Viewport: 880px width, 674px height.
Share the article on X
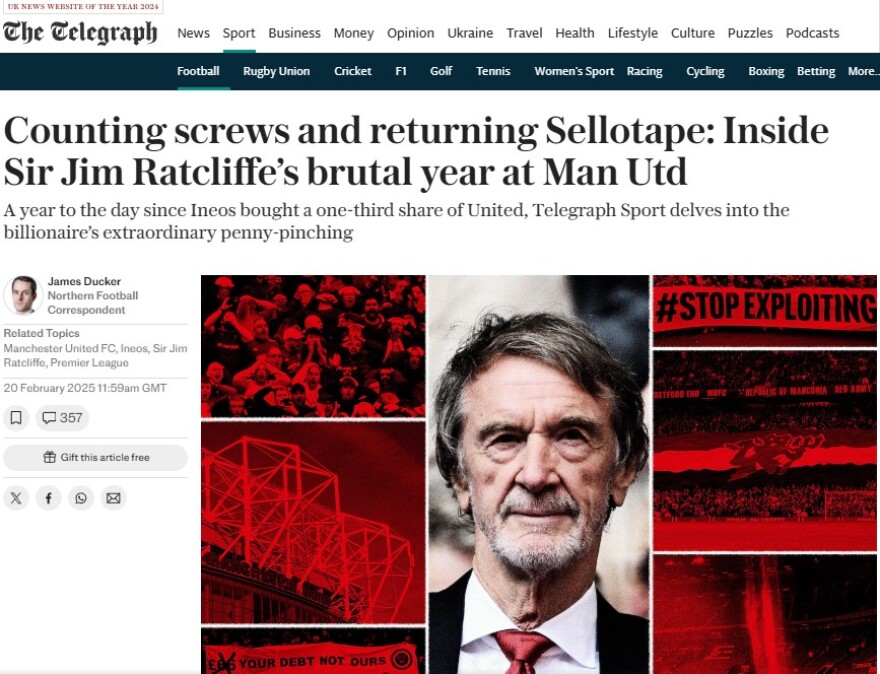pyautogui.click(x=16, y=498)
